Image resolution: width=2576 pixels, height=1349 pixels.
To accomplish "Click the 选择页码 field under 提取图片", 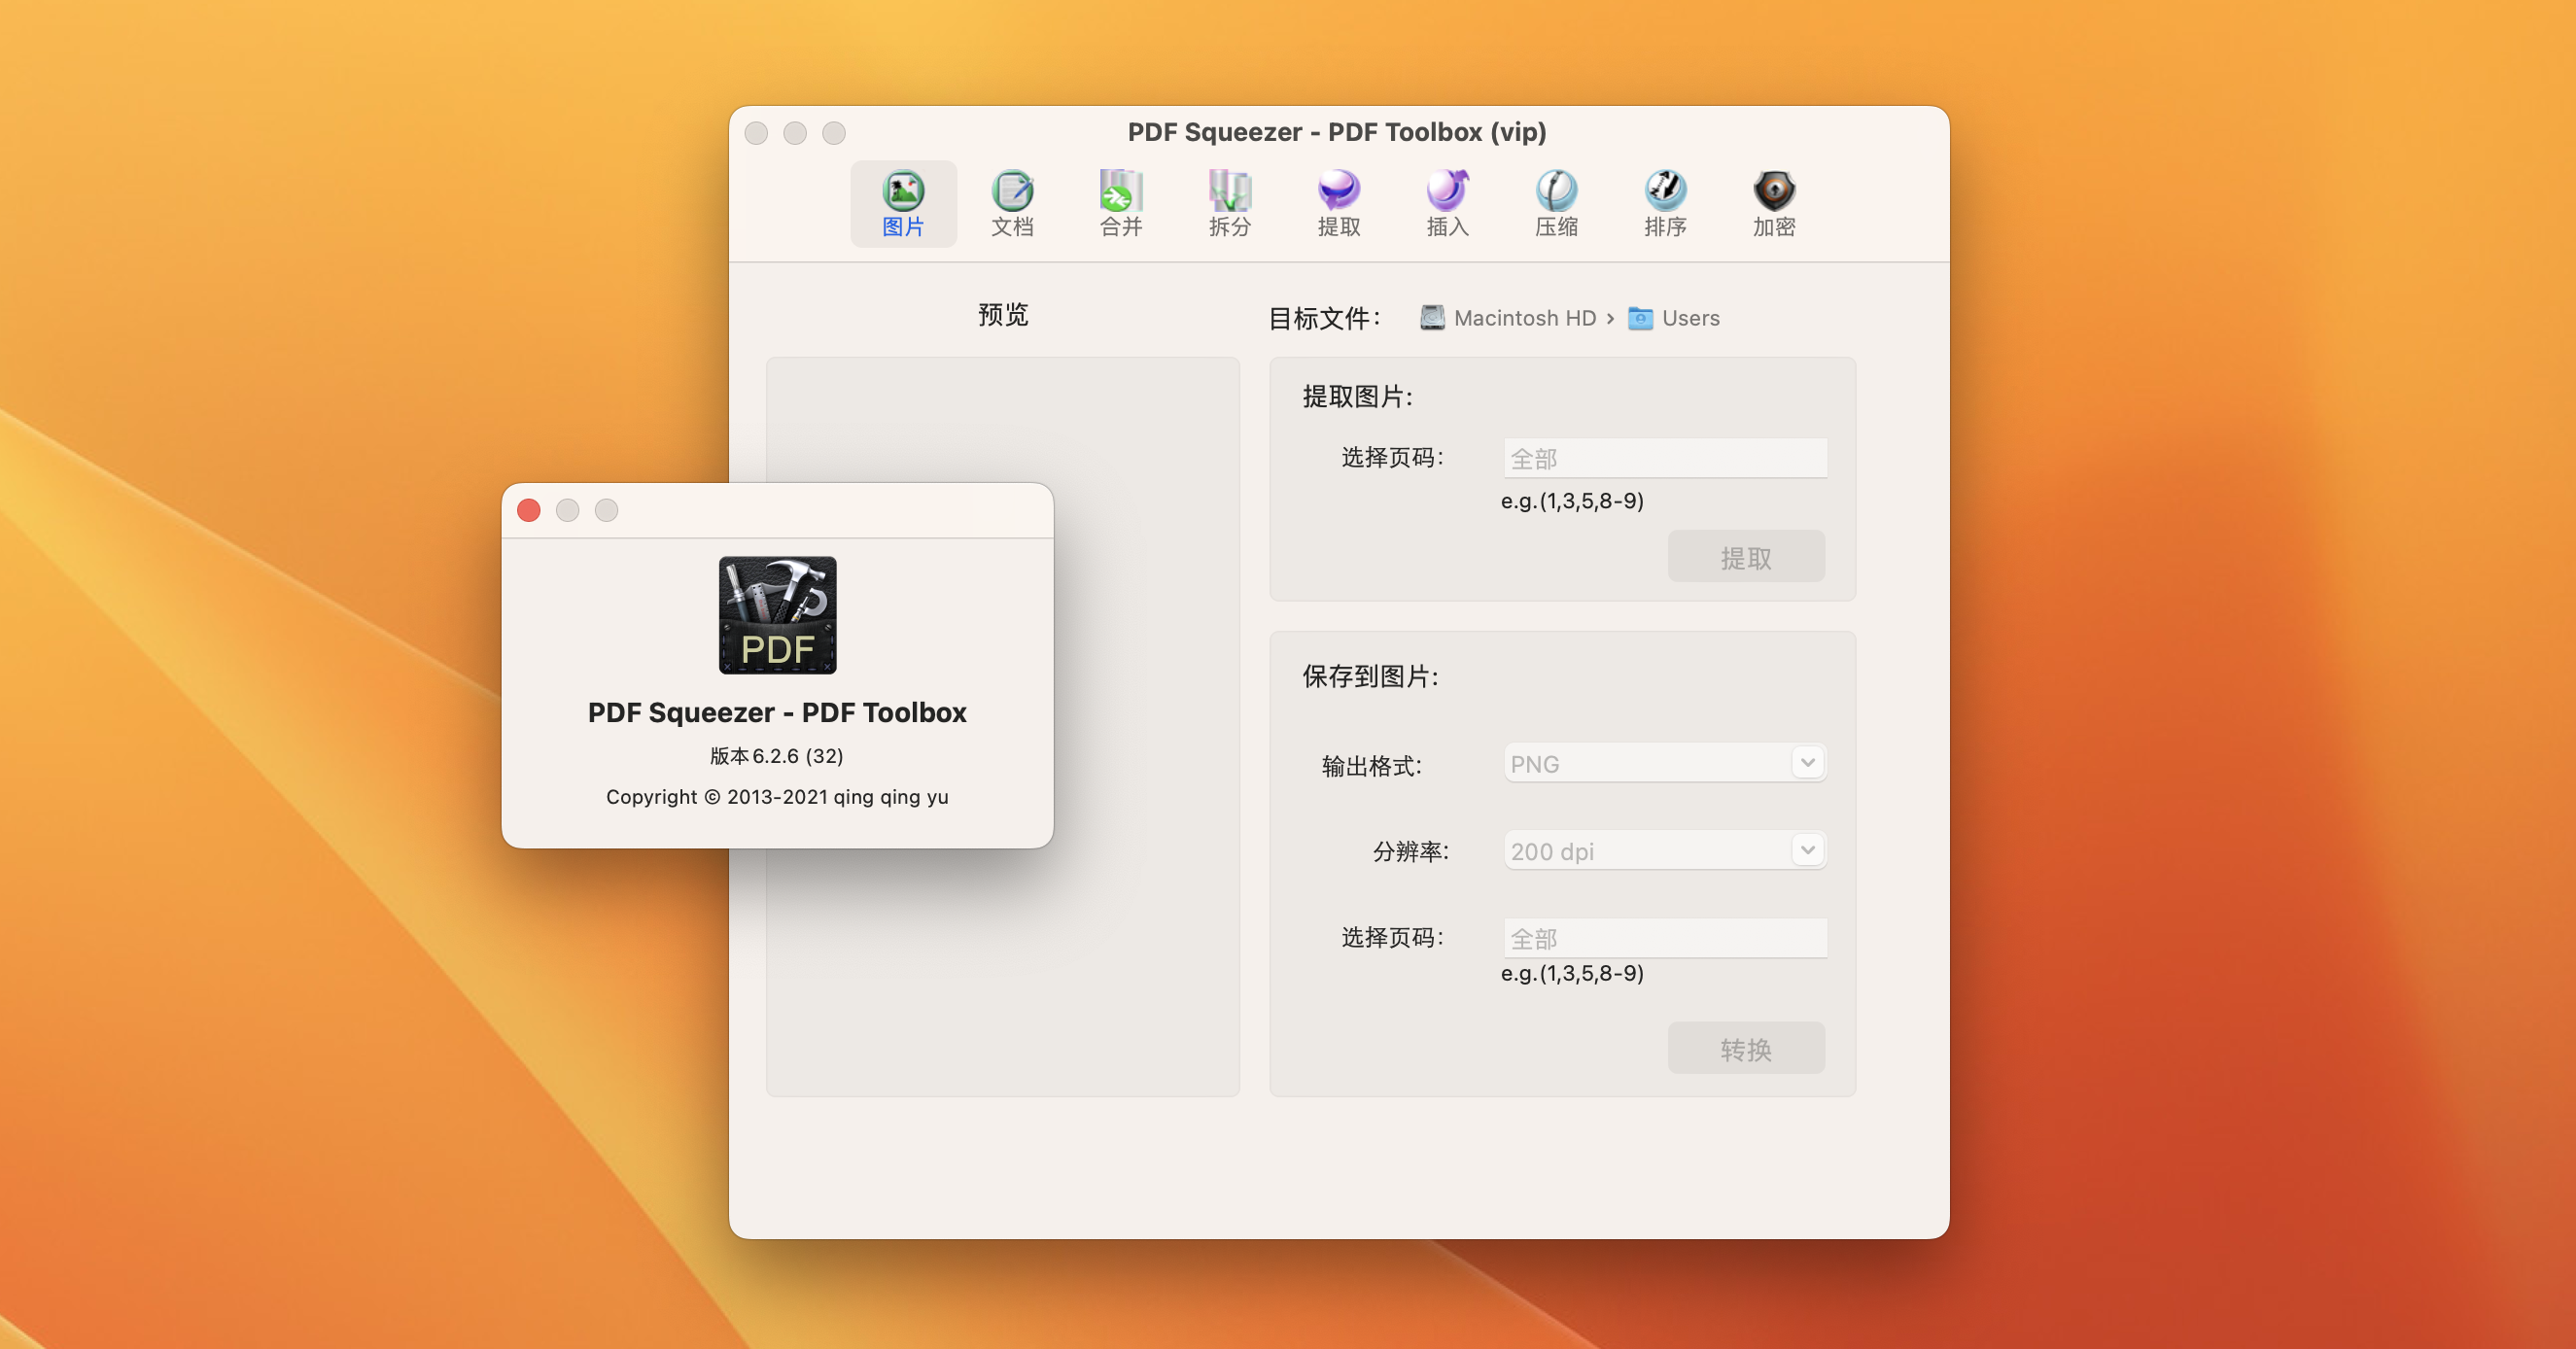I will pos(1665,458).
